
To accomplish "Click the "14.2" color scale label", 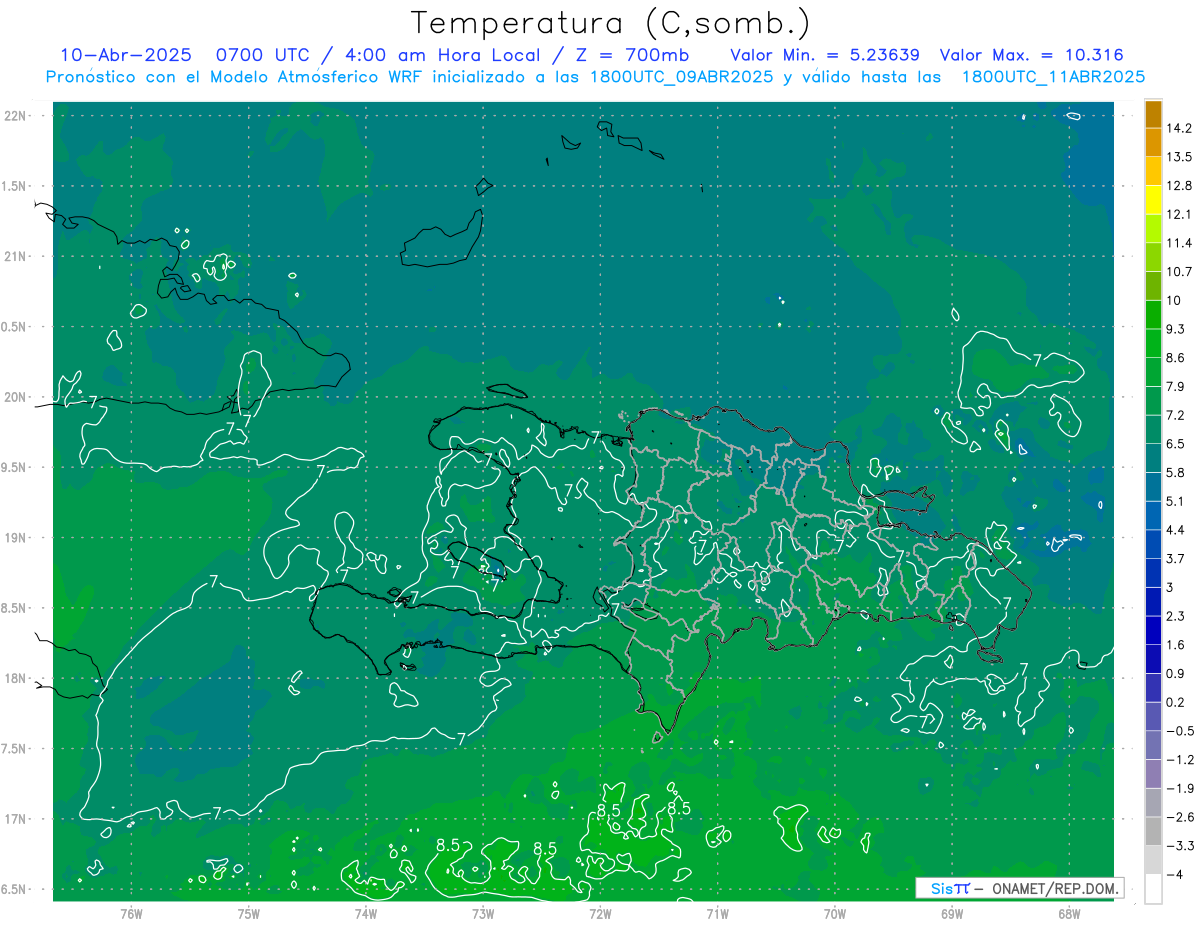I will pos(1180,129).
